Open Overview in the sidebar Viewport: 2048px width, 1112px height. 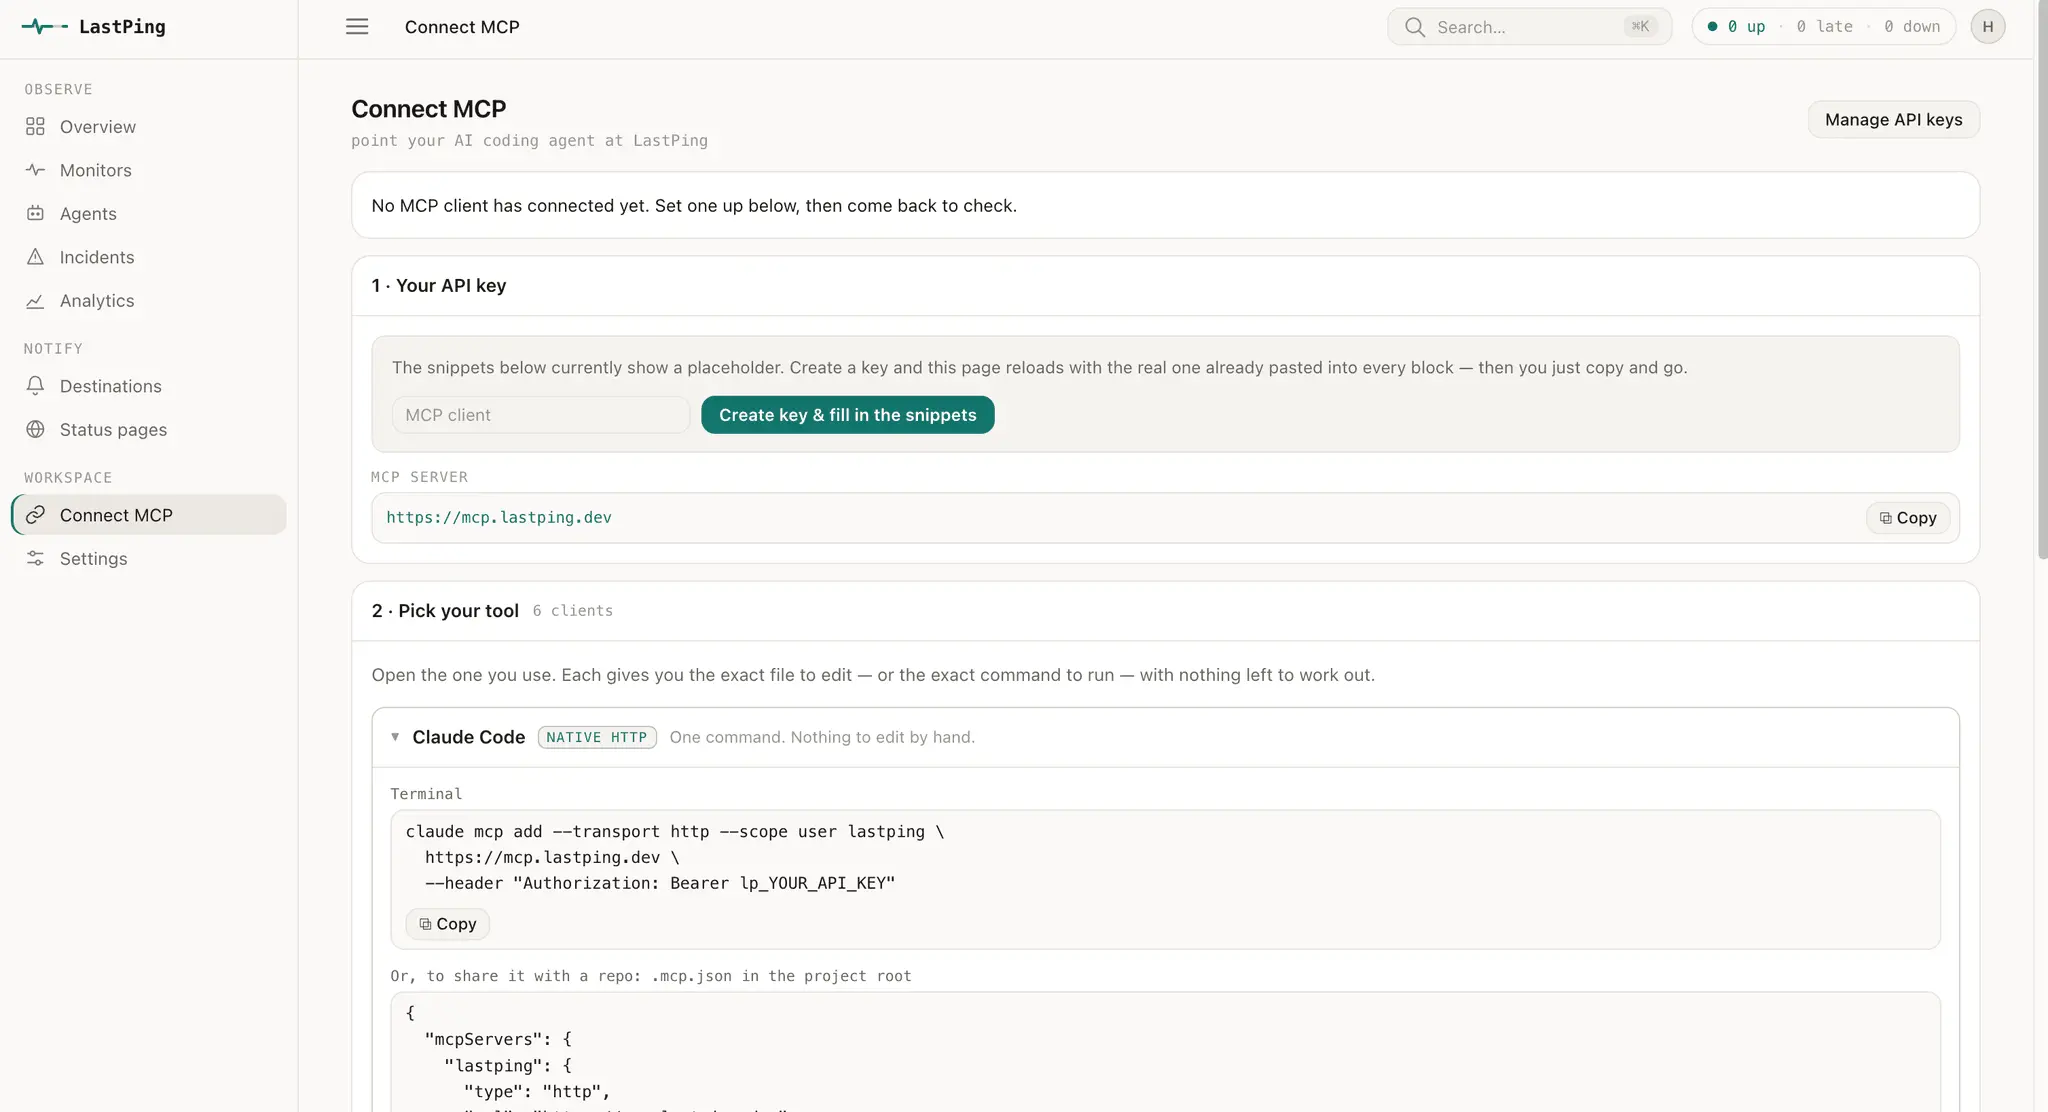149,127
